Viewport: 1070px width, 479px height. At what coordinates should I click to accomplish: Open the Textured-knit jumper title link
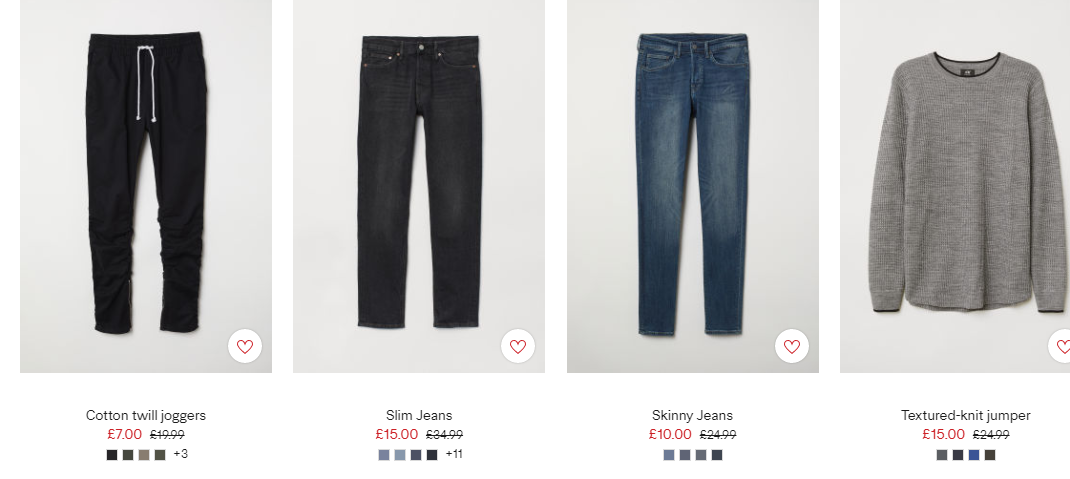tap(966, 415)
